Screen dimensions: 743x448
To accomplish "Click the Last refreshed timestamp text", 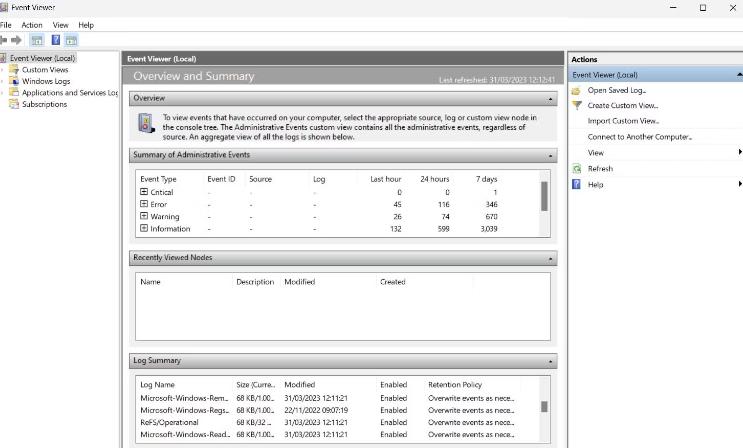I will click(497, 80).
